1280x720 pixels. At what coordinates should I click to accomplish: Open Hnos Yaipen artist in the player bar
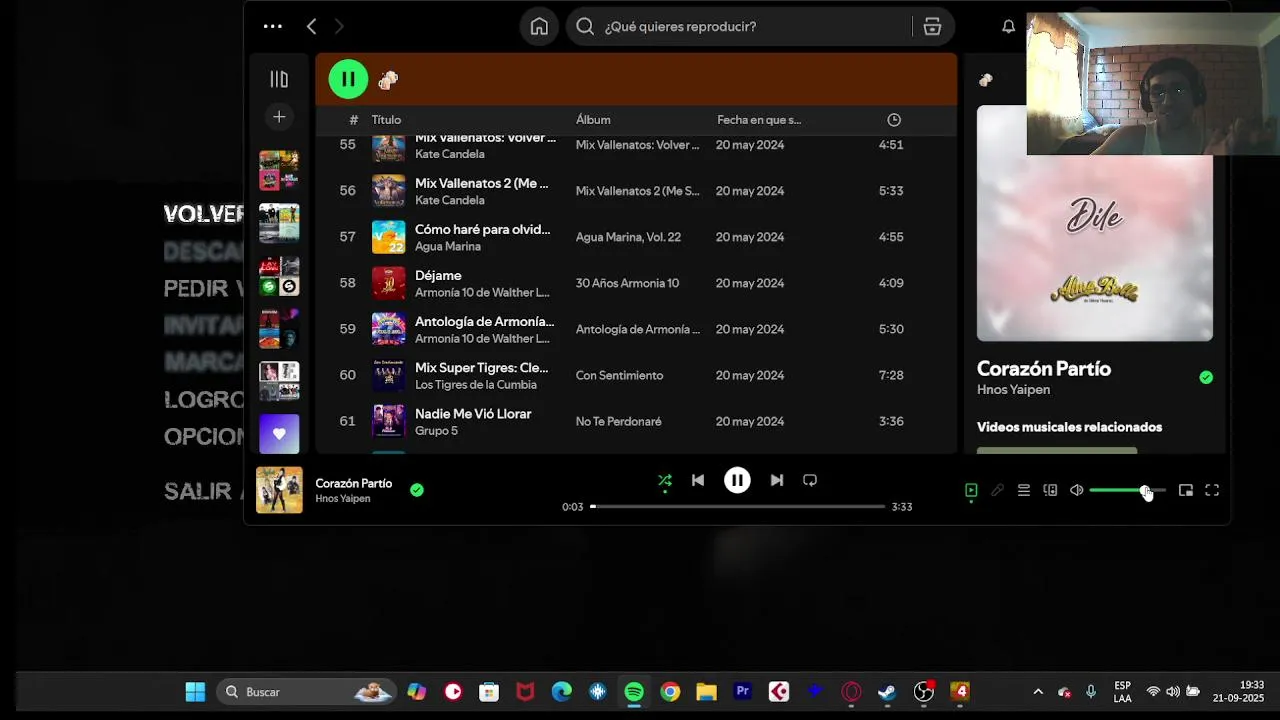(x=343, y=499)
